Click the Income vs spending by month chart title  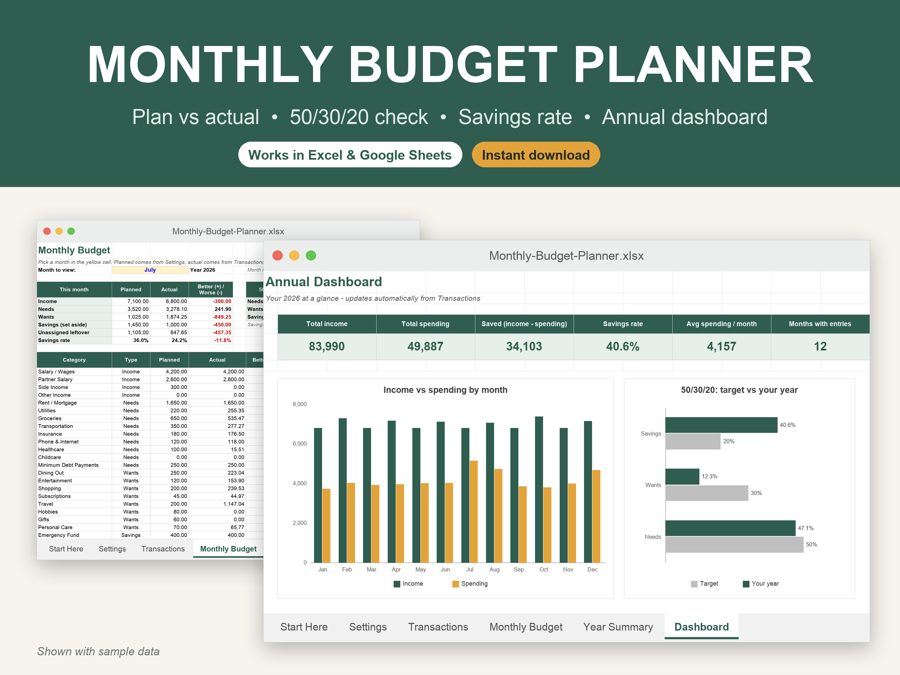pyautogui.click(x=445, y=390)
